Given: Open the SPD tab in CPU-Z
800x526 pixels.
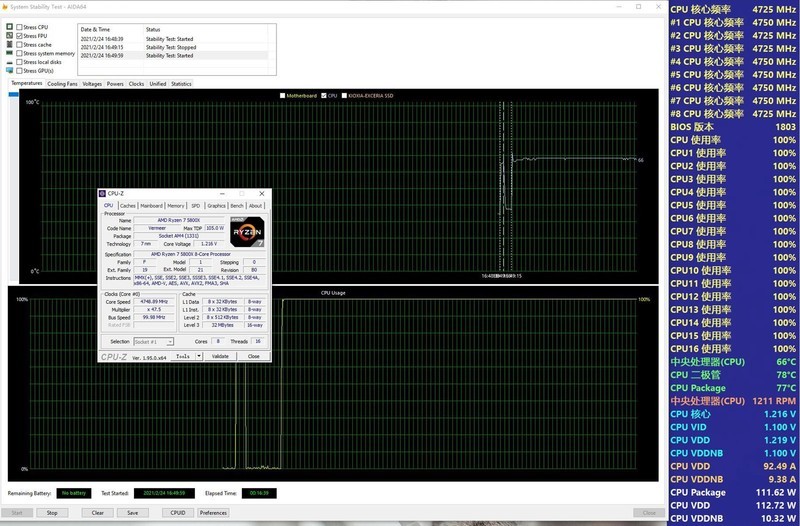Looking at the screenshot, I should tap(196, 206).
